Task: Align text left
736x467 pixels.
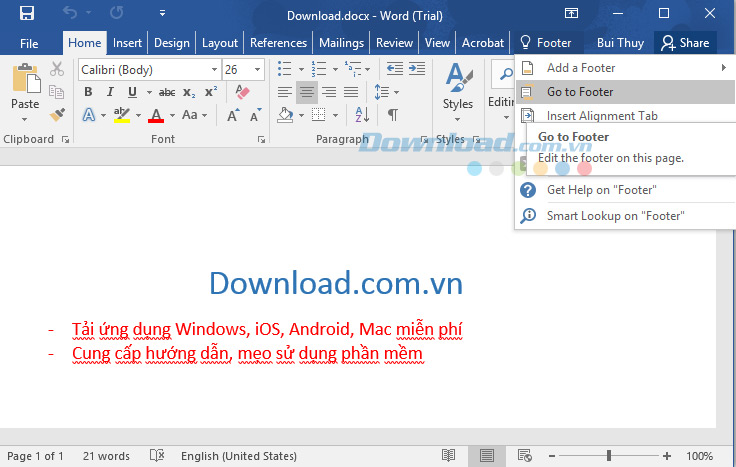Action: pos(285,92)
